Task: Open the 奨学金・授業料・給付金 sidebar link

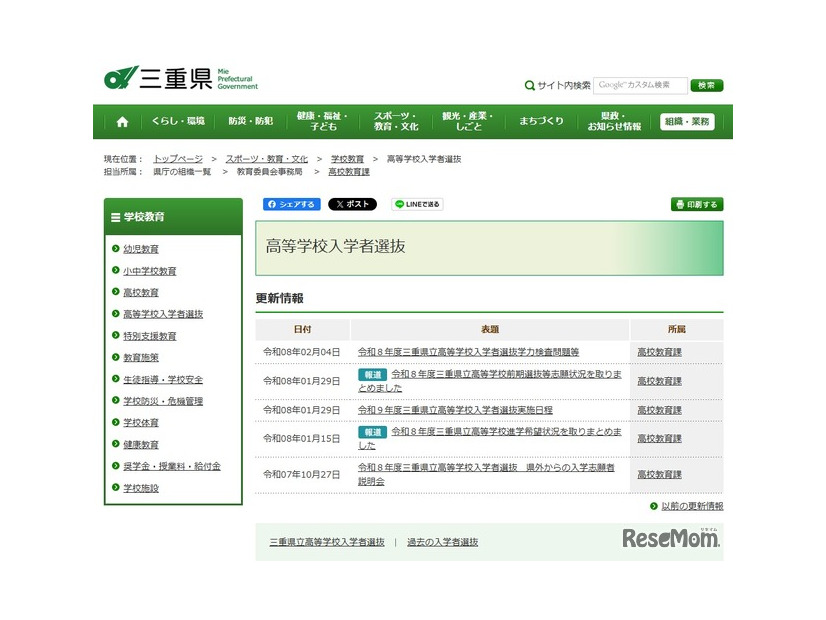Action: tap(172, 466)
